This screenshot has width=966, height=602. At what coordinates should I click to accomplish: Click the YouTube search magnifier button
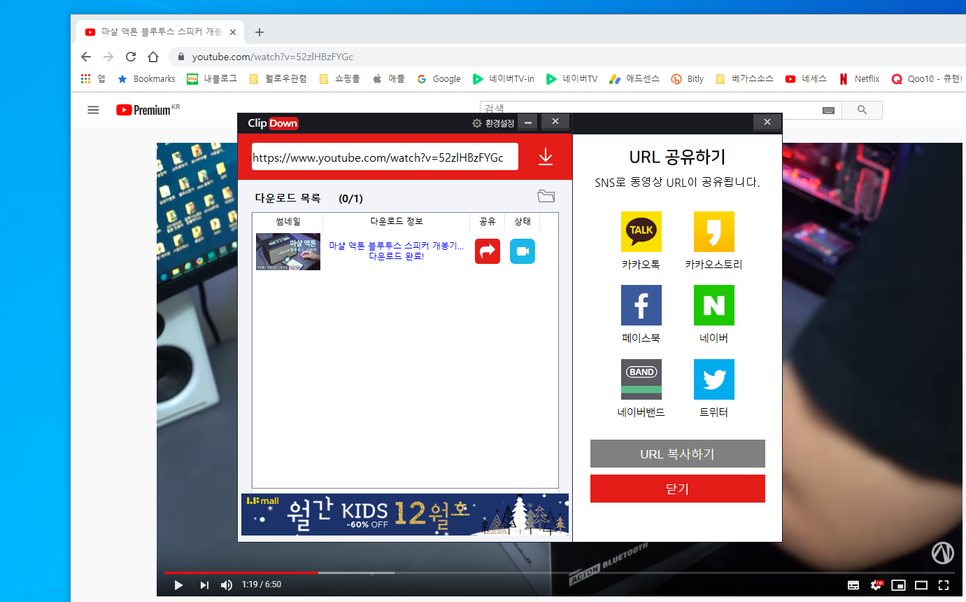pyautogui.click(x=862, y=110)
